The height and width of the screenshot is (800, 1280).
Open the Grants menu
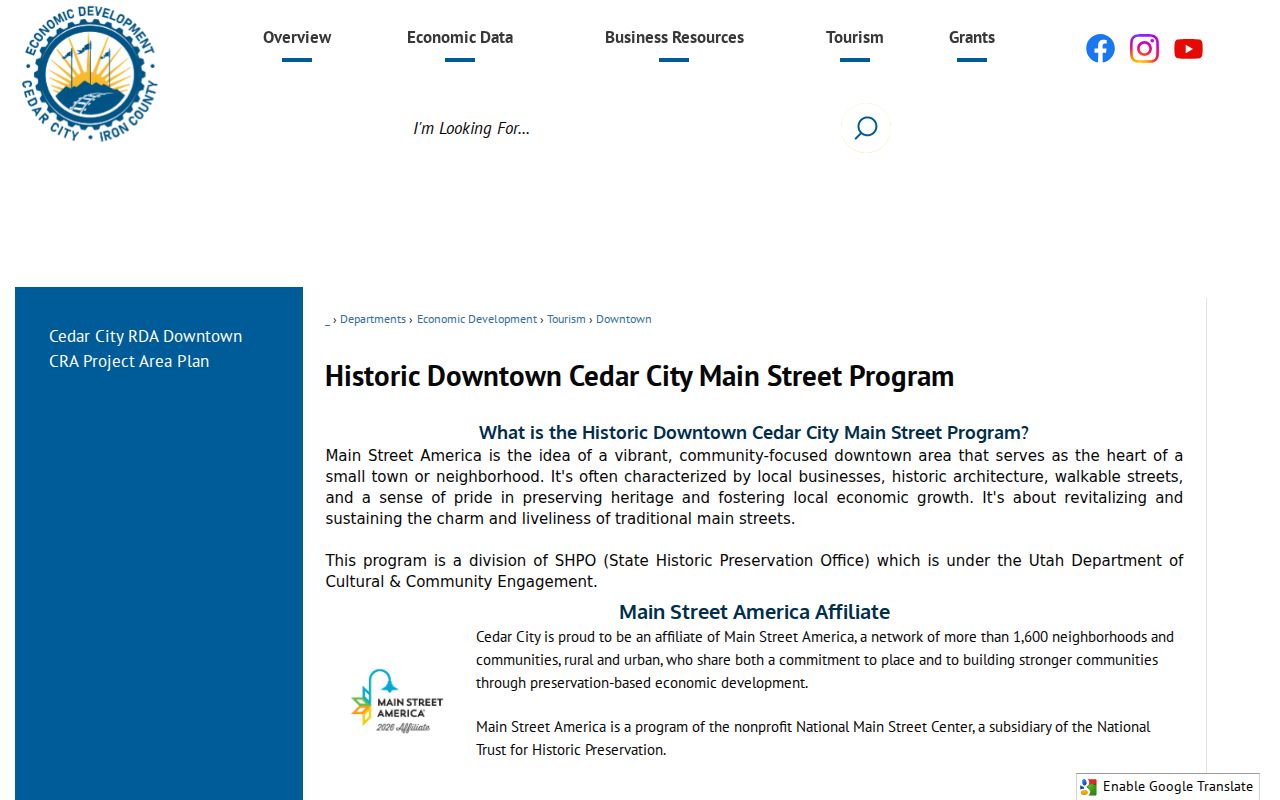[972, 38]
